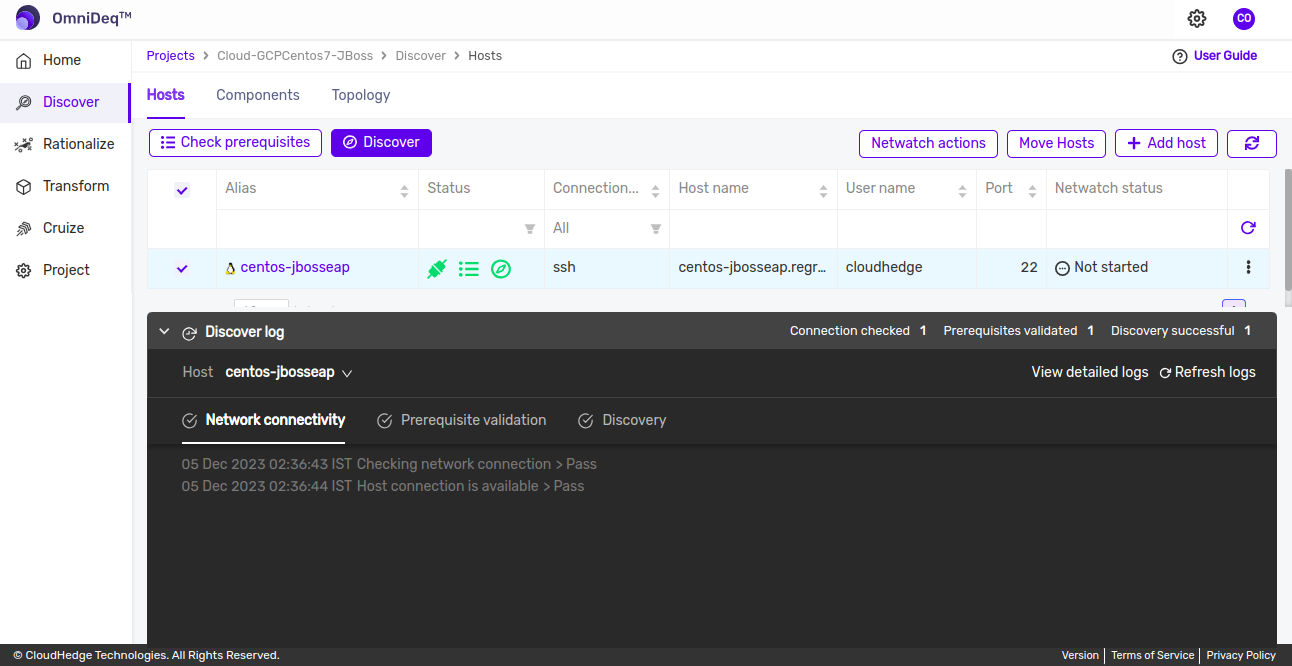The width and height of the screenshot is (1292, 666).
Task: Click View detailed logs
Action: 1090,372
